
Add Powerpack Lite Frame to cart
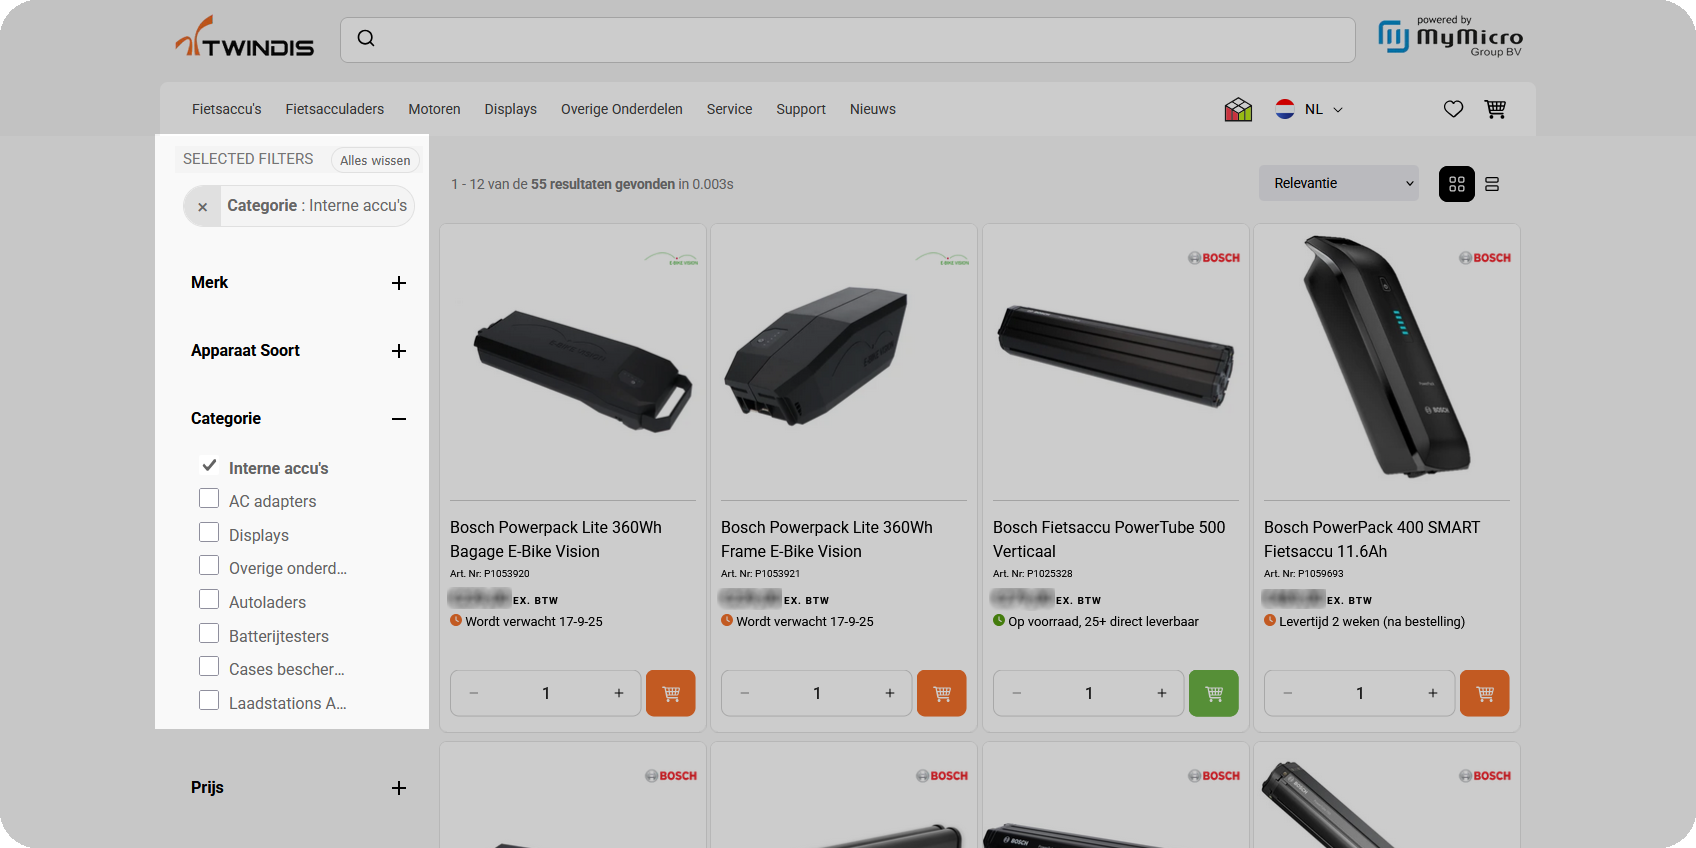tap(942, 693)
